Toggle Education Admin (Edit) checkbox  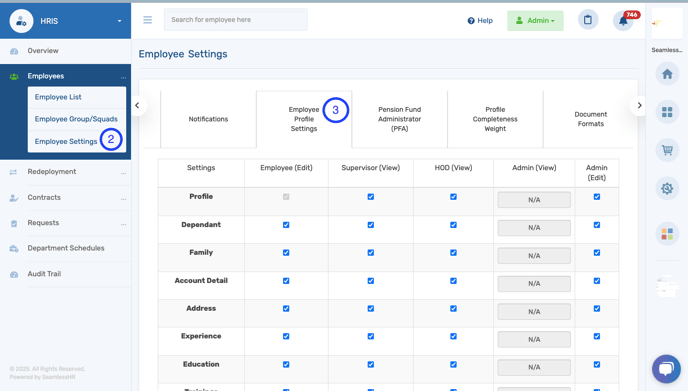point(597,364)
